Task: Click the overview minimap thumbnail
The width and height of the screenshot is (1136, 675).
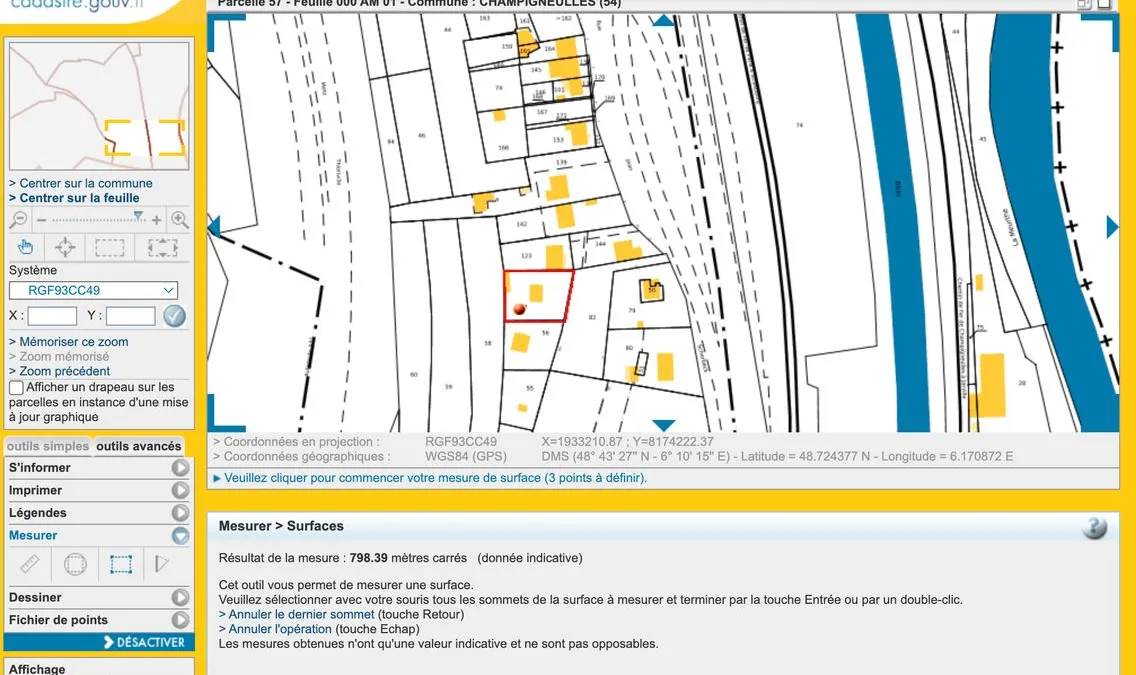Action: (x=99, y=106)
